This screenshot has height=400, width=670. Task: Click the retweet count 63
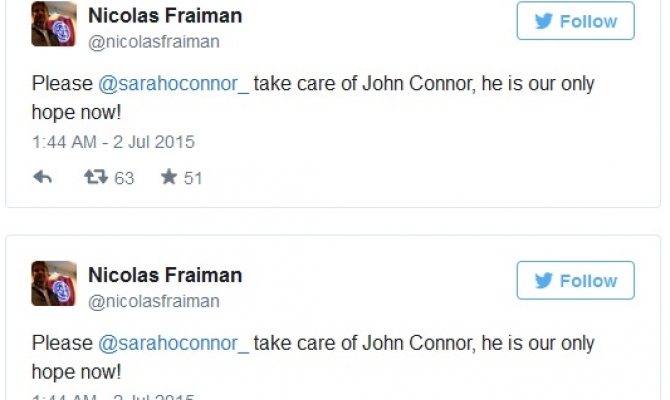pyautogui.click(x=124, y=179)
